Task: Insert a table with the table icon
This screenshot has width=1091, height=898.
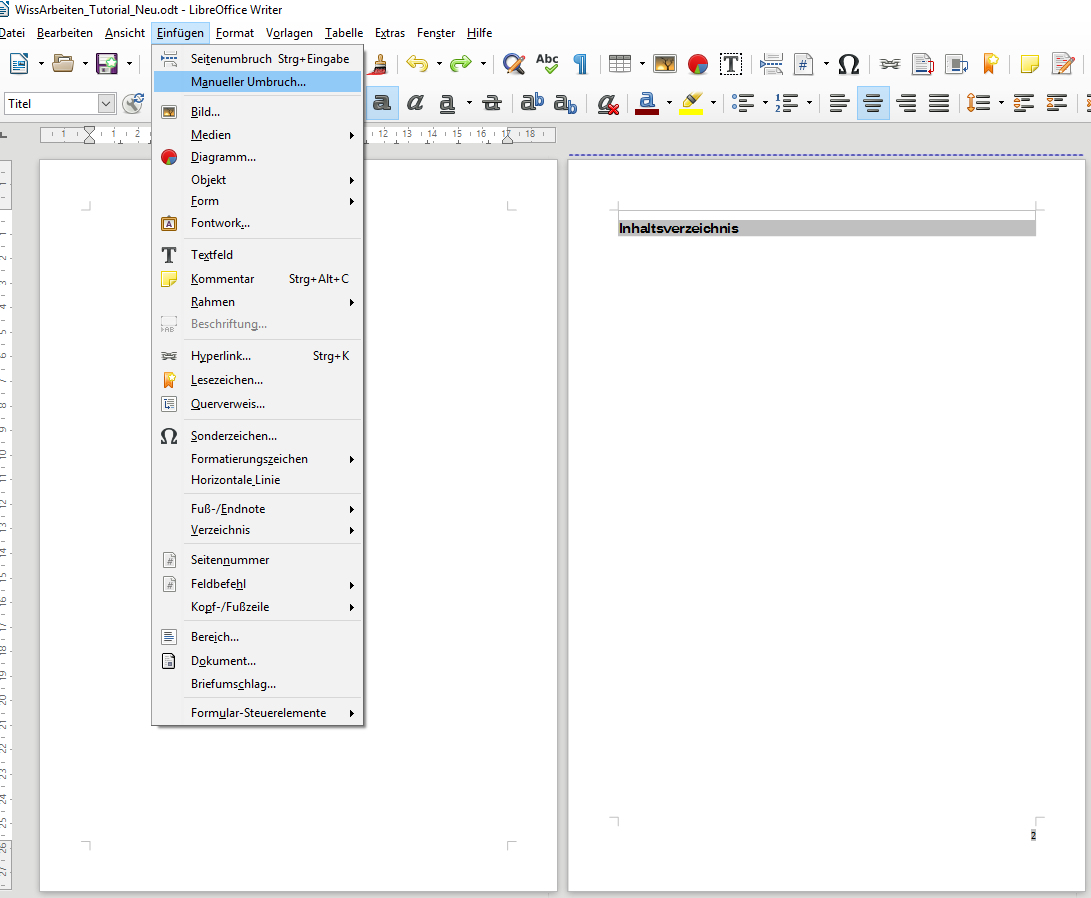Action: (x=619, y=64)
